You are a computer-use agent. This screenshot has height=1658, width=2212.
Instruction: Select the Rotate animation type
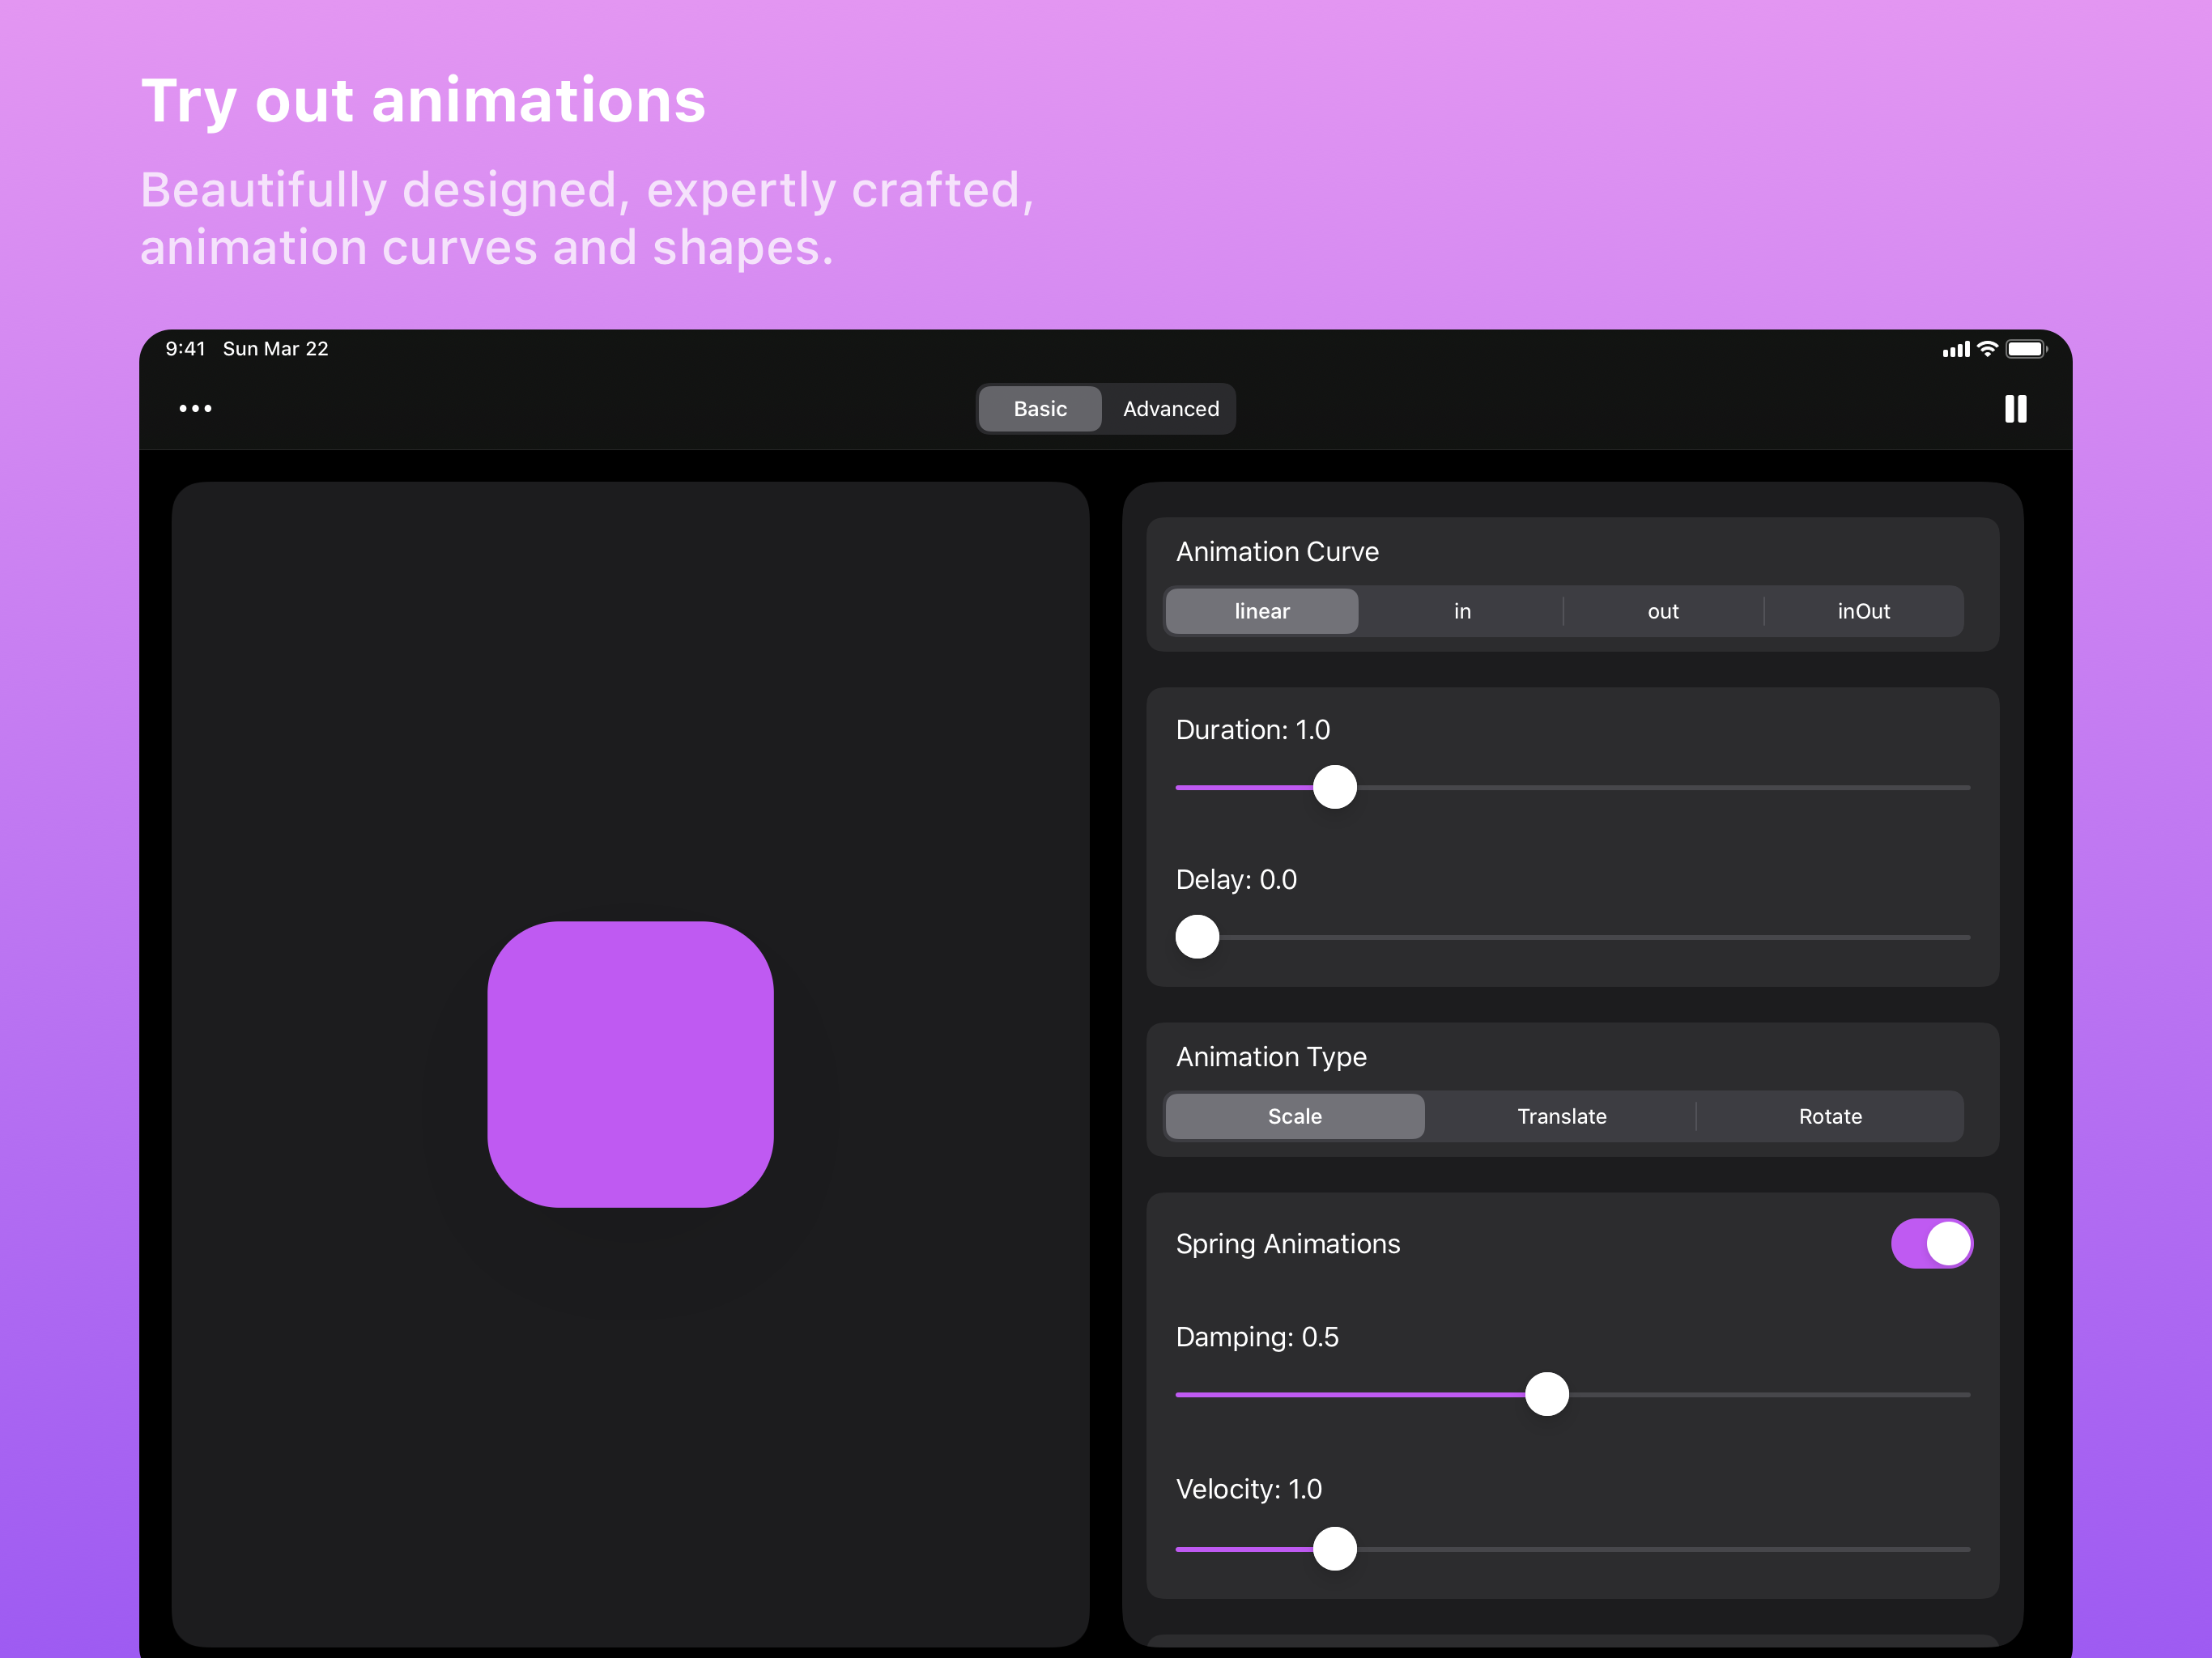1830,1116
